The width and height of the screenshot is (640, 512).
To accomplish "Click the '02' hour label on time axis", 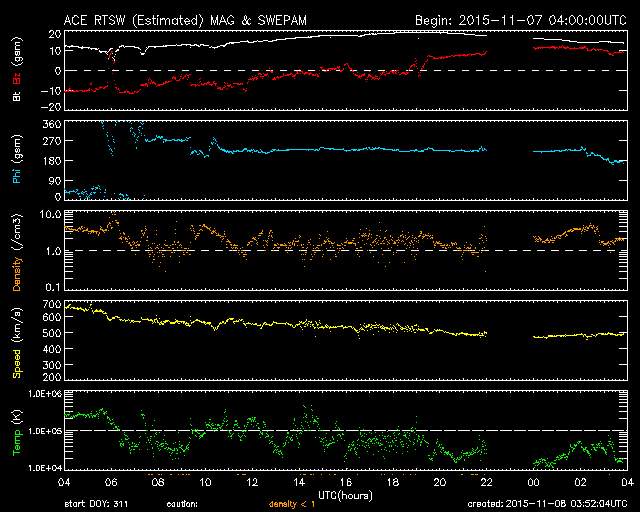I will point(580,483).
